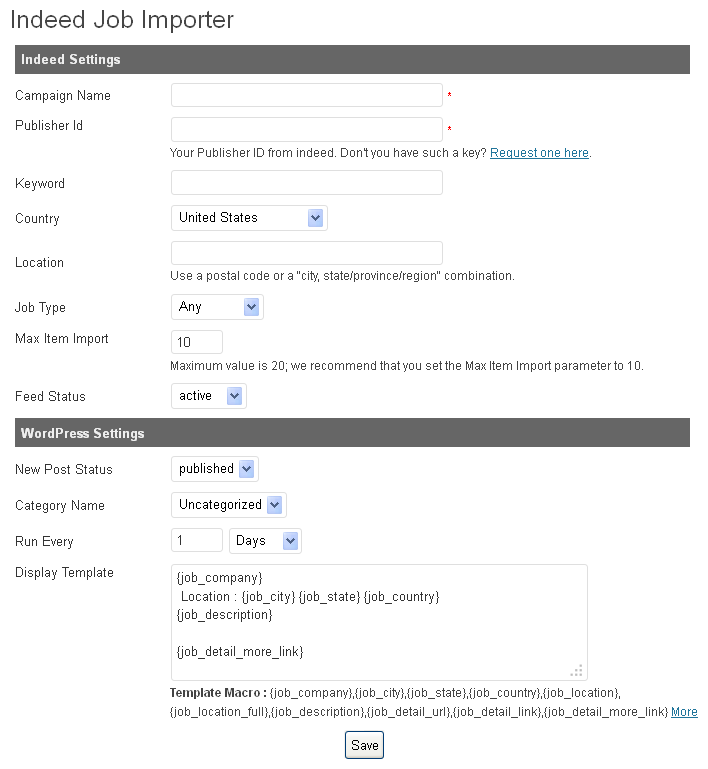Click the Max Item Import field
Screen dimensions: 708x769
pyautogui.click(x=197, y=342)
